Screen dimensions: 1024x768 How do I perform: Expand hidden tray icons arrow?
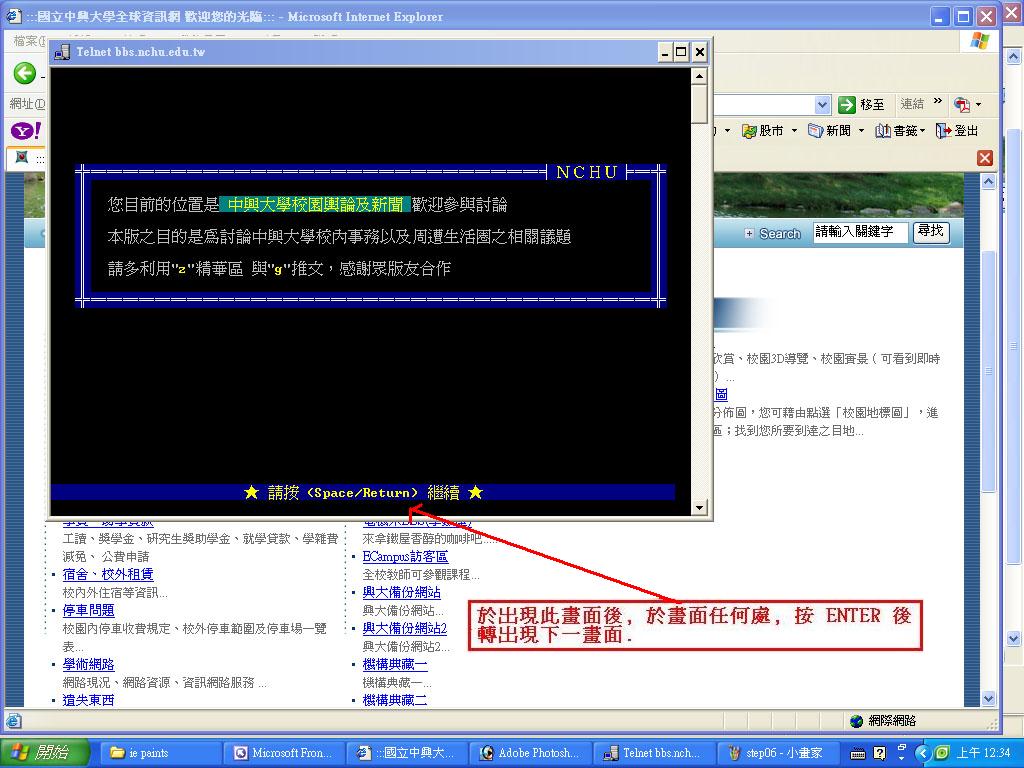[922, 754]
